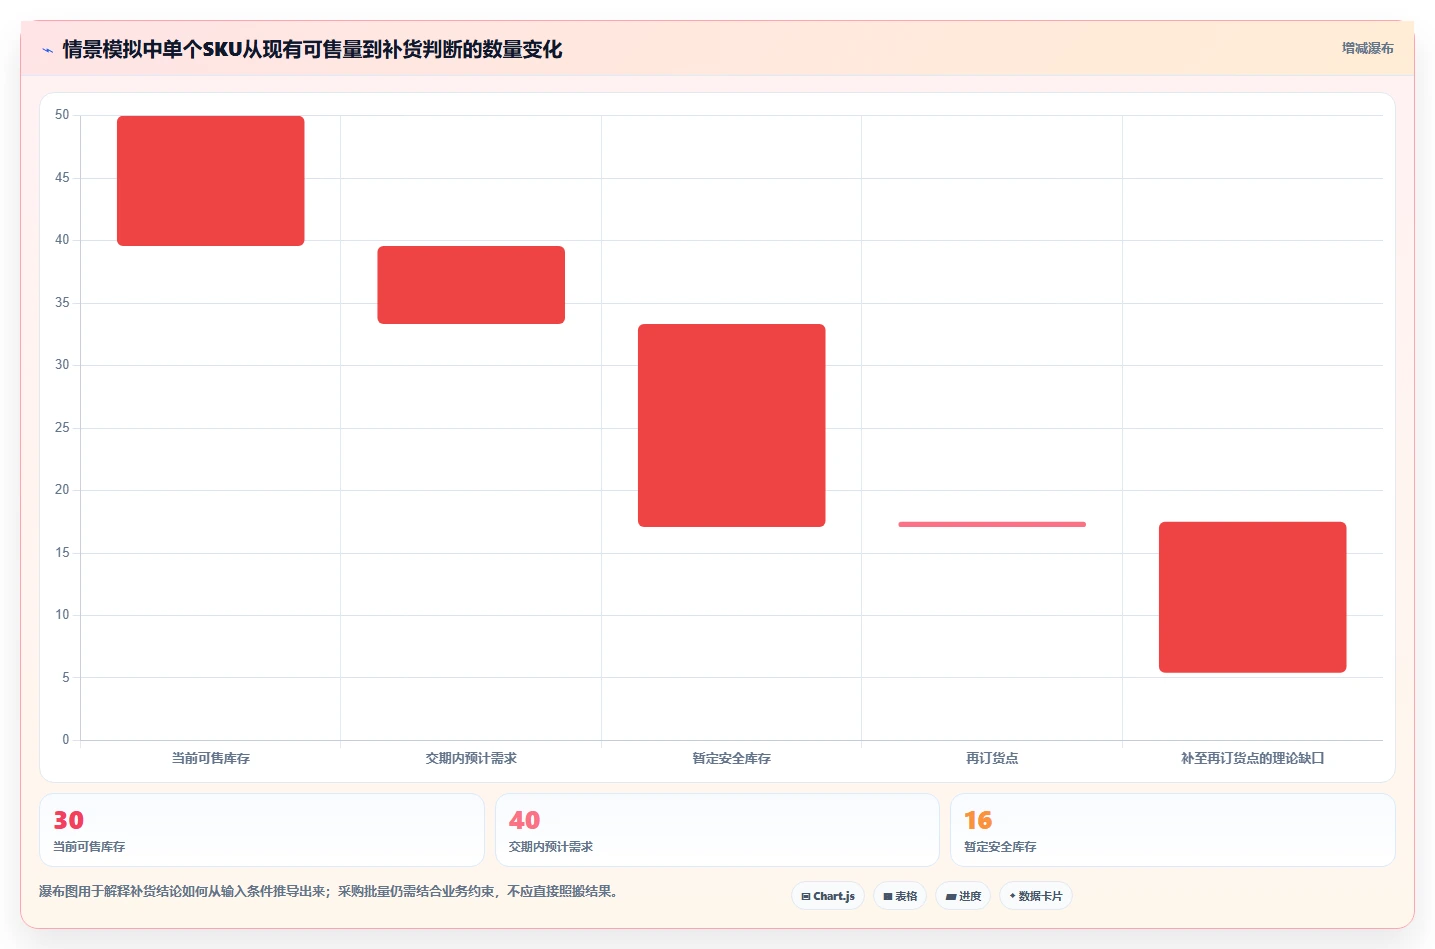Click the 16 暂定安全库存 data card

pos(1173,830)
